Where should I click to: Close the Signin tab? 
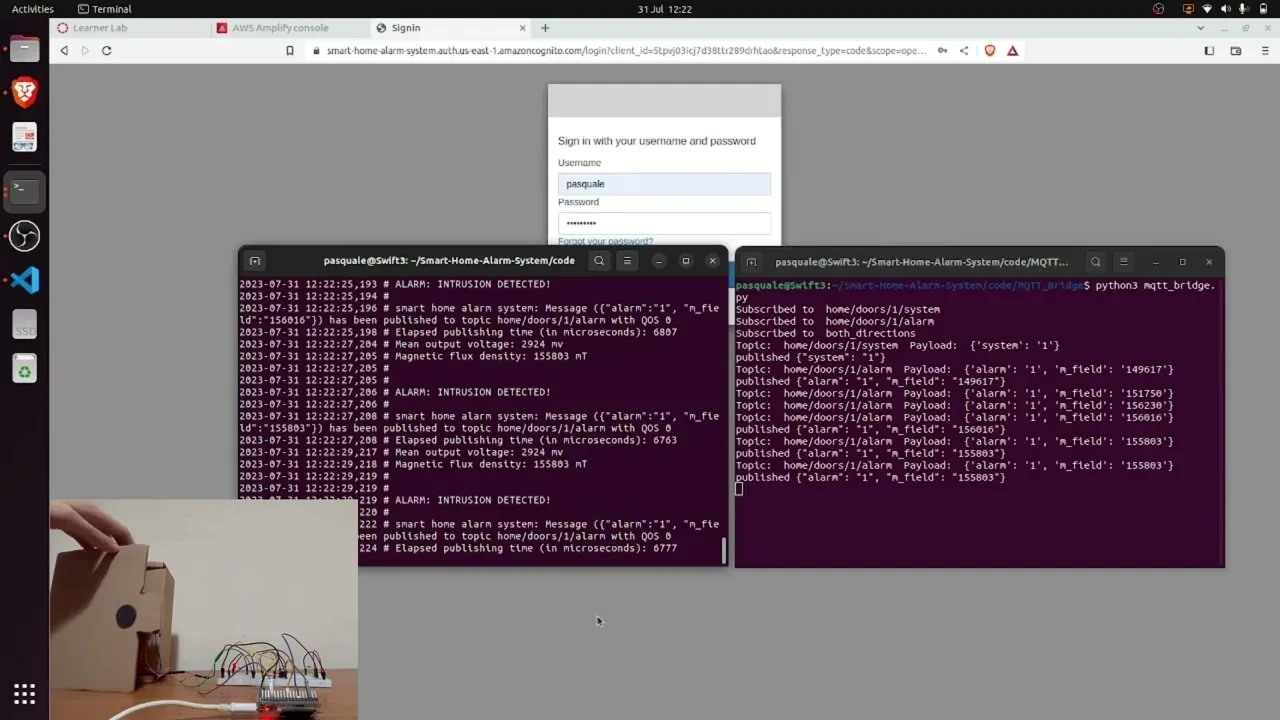[522, 28]
